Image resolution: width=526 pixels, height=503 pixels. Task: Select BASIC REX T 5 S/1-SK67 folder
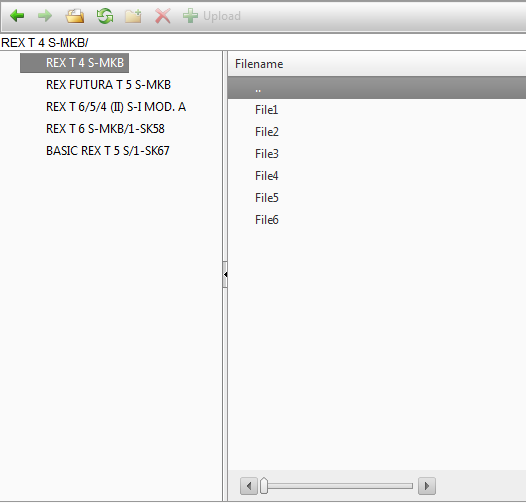pyautogui.click(x=108, y=151)
